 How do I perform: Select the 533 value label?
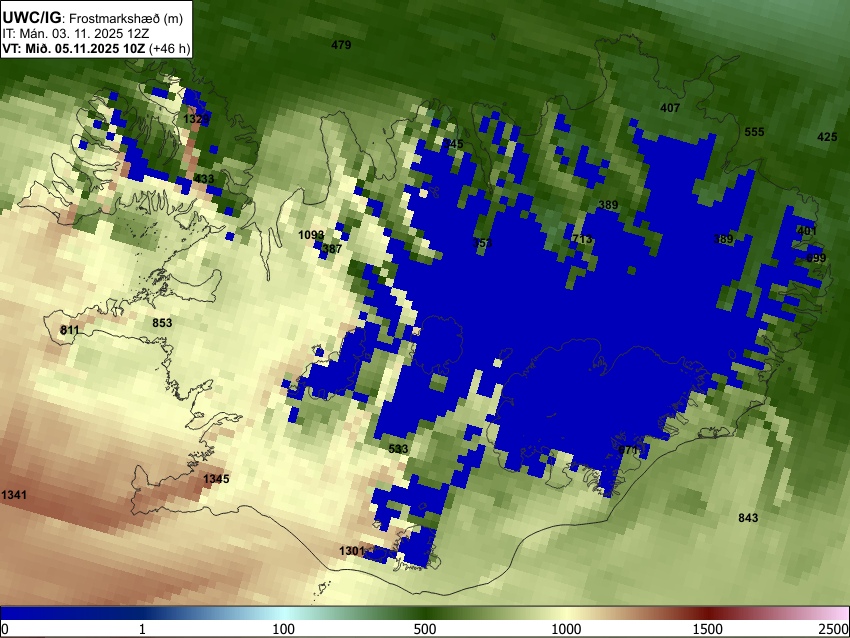(398, 449)
